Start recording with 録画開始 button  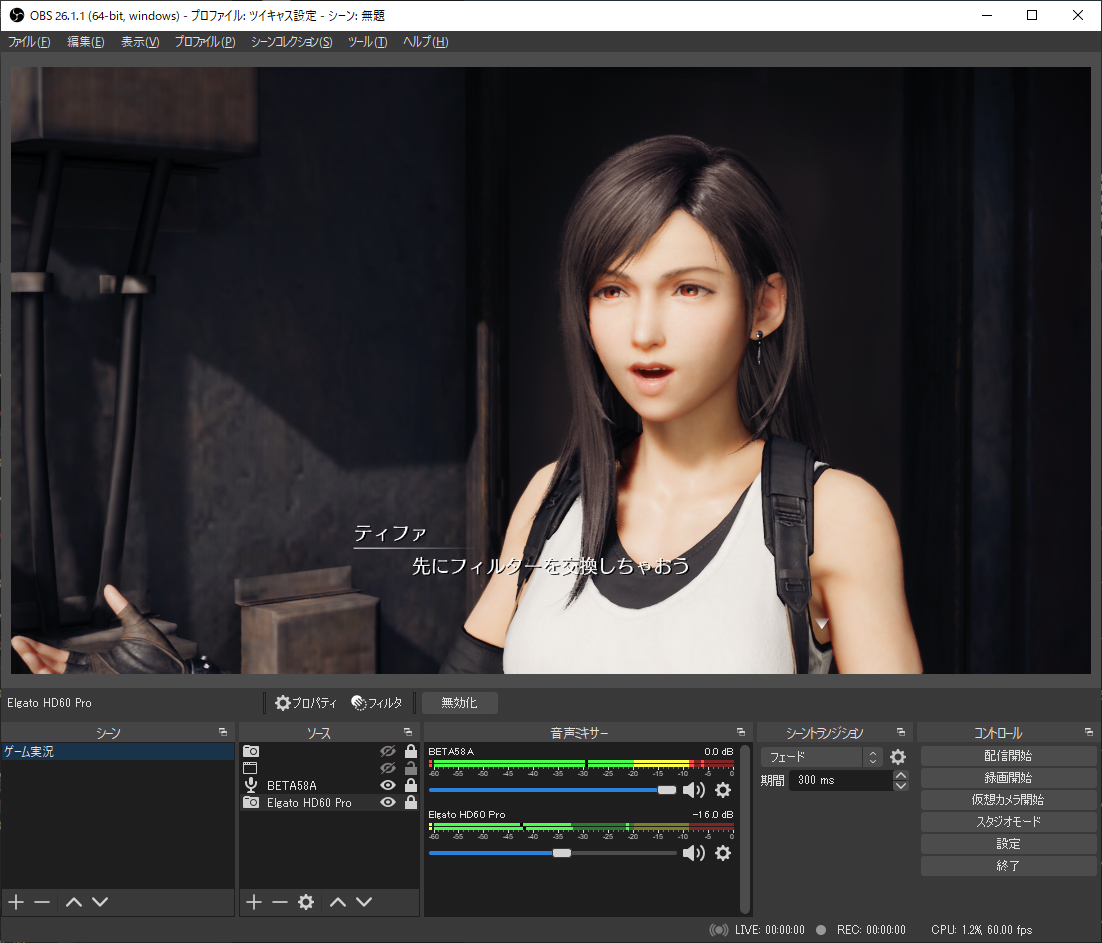tap(1008, 778)
